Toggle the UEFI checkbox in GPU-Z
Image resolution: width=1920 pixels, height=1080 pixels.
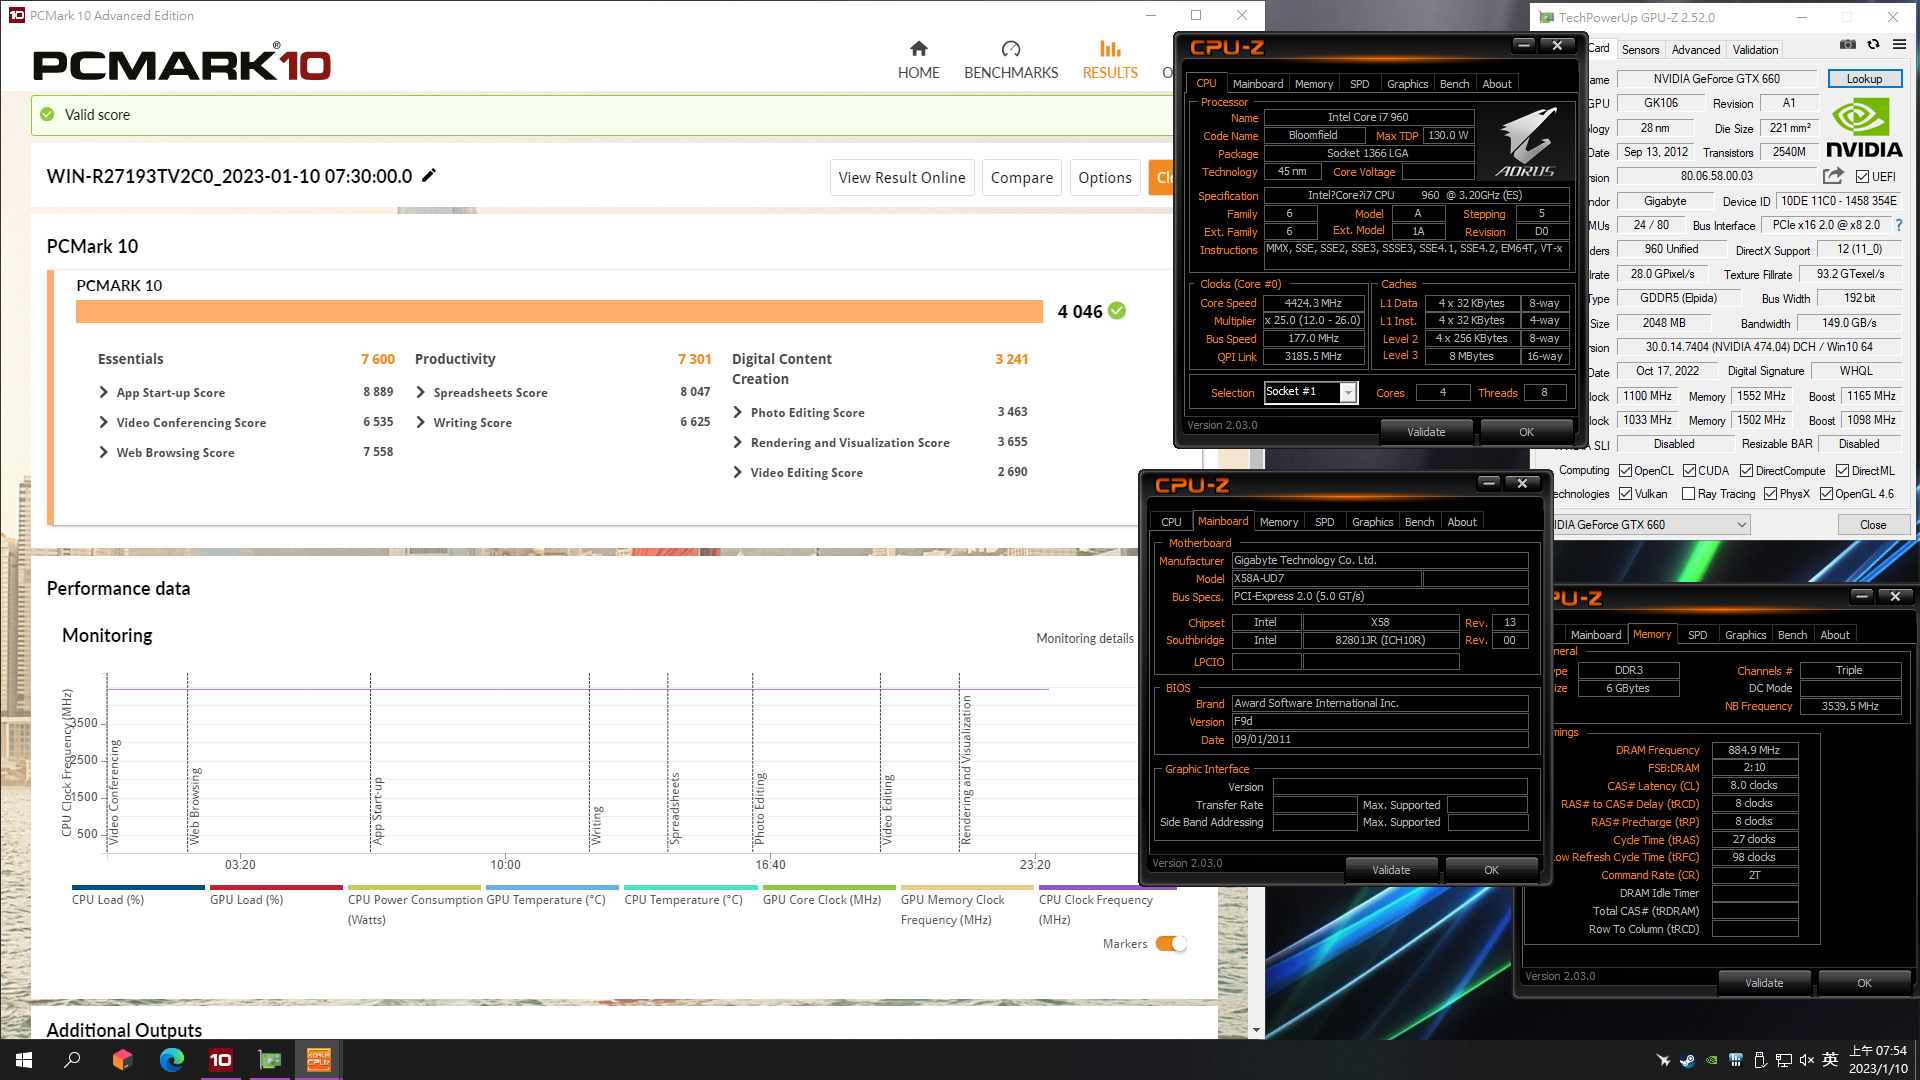pos(1862,177)
